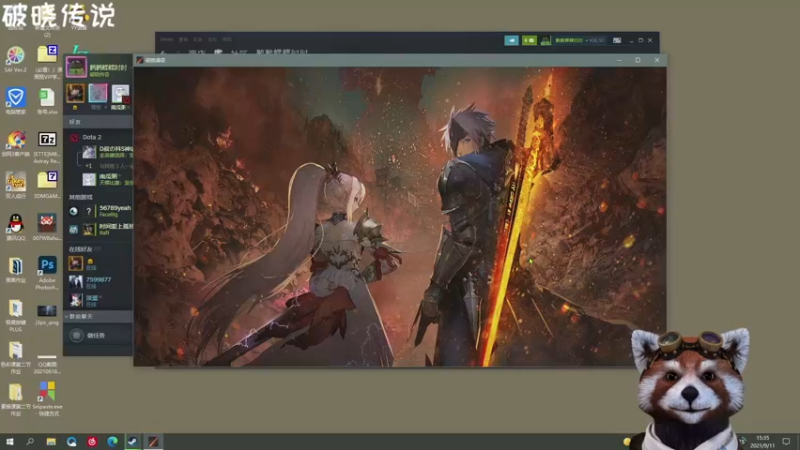Screen dimensions: 800x450
Task: Open the It Takes Two game shortcut
Action: click(15, 185)
